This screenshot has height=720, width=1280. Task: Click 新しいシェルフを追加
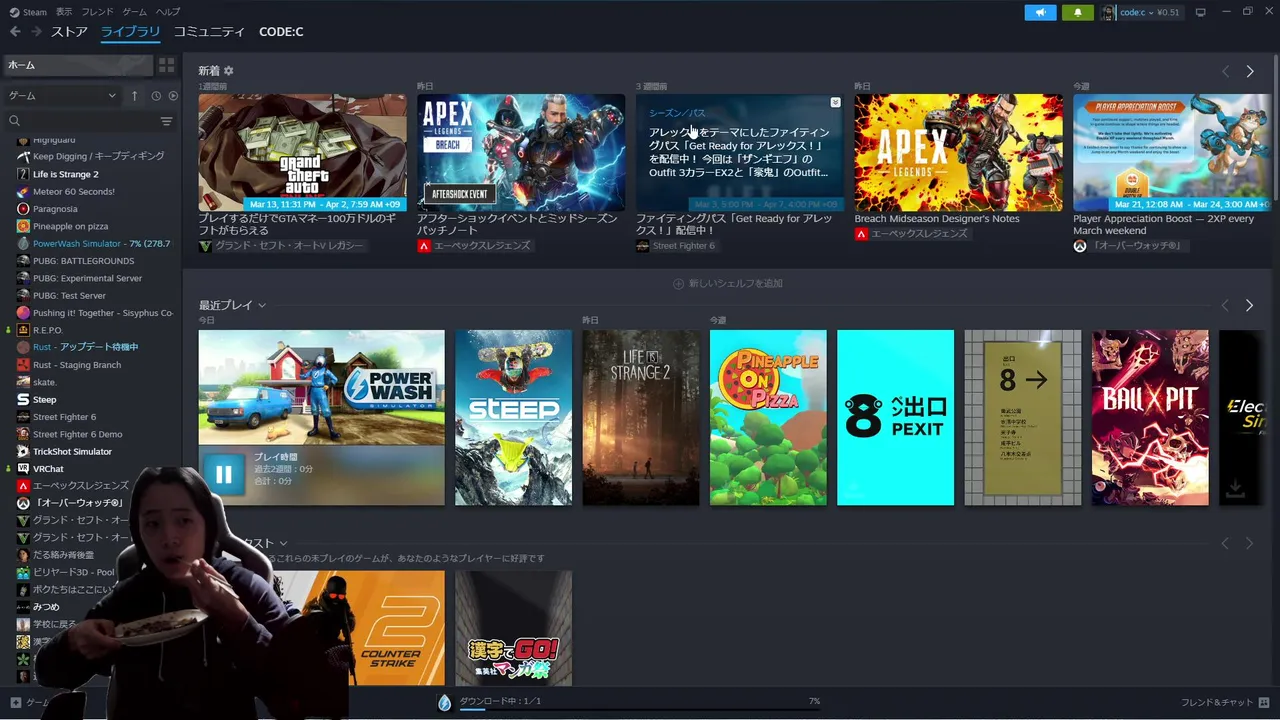[729, 284]
